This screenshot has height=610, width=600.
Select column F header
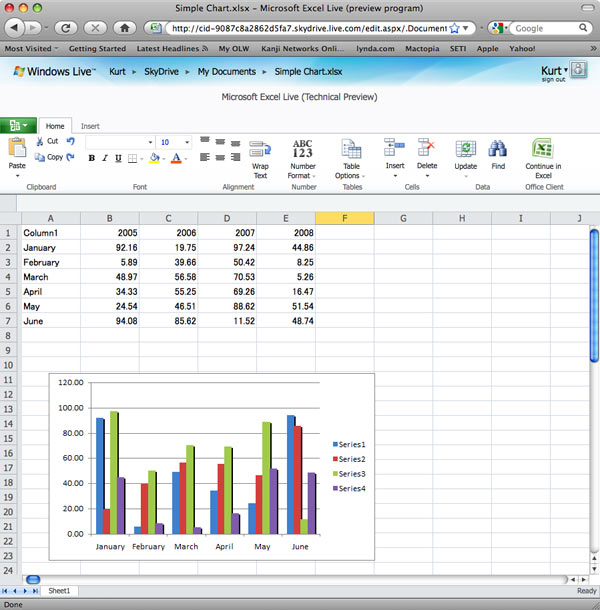[x=344, y=217]
